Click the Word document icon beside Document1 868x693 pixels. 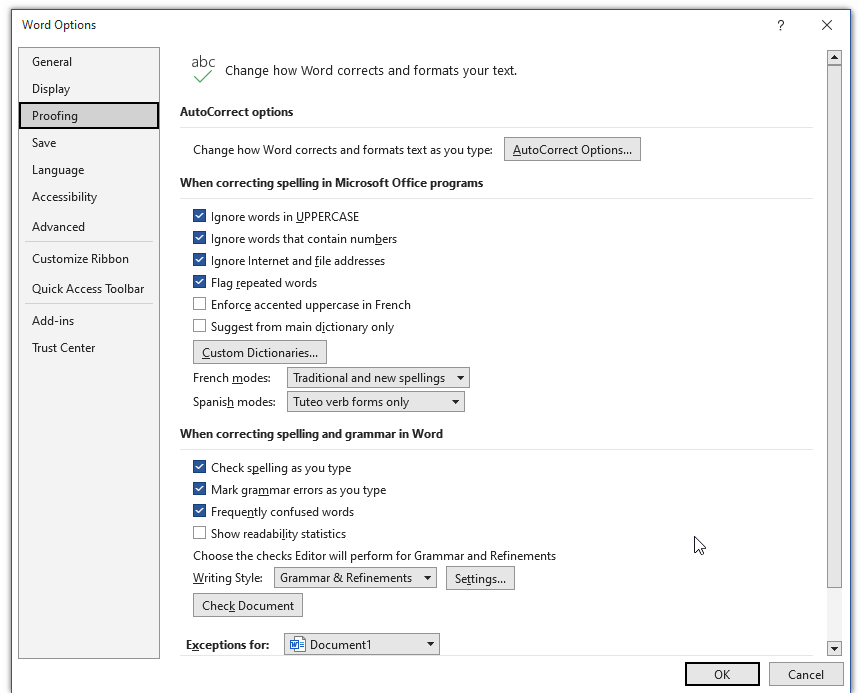tap(297, 644)
